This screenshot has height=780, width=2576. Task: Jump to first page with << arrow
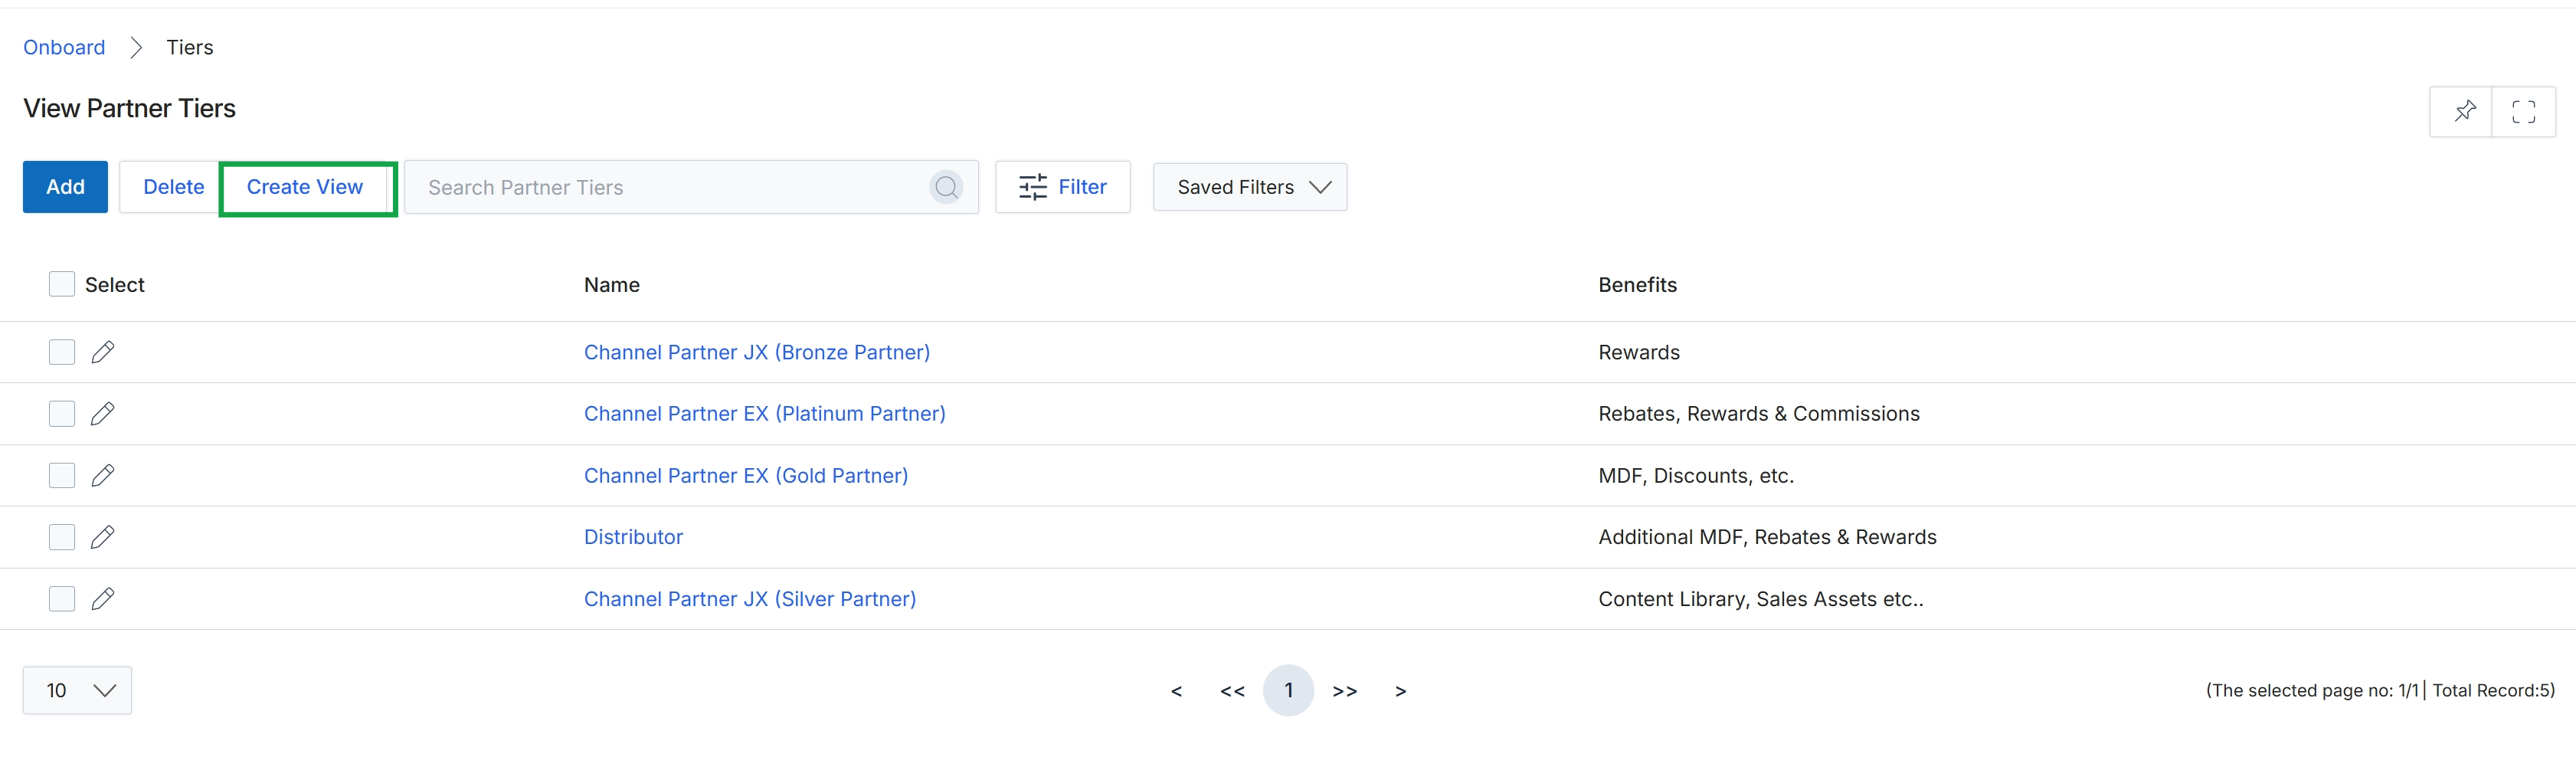pos(1232,691)
